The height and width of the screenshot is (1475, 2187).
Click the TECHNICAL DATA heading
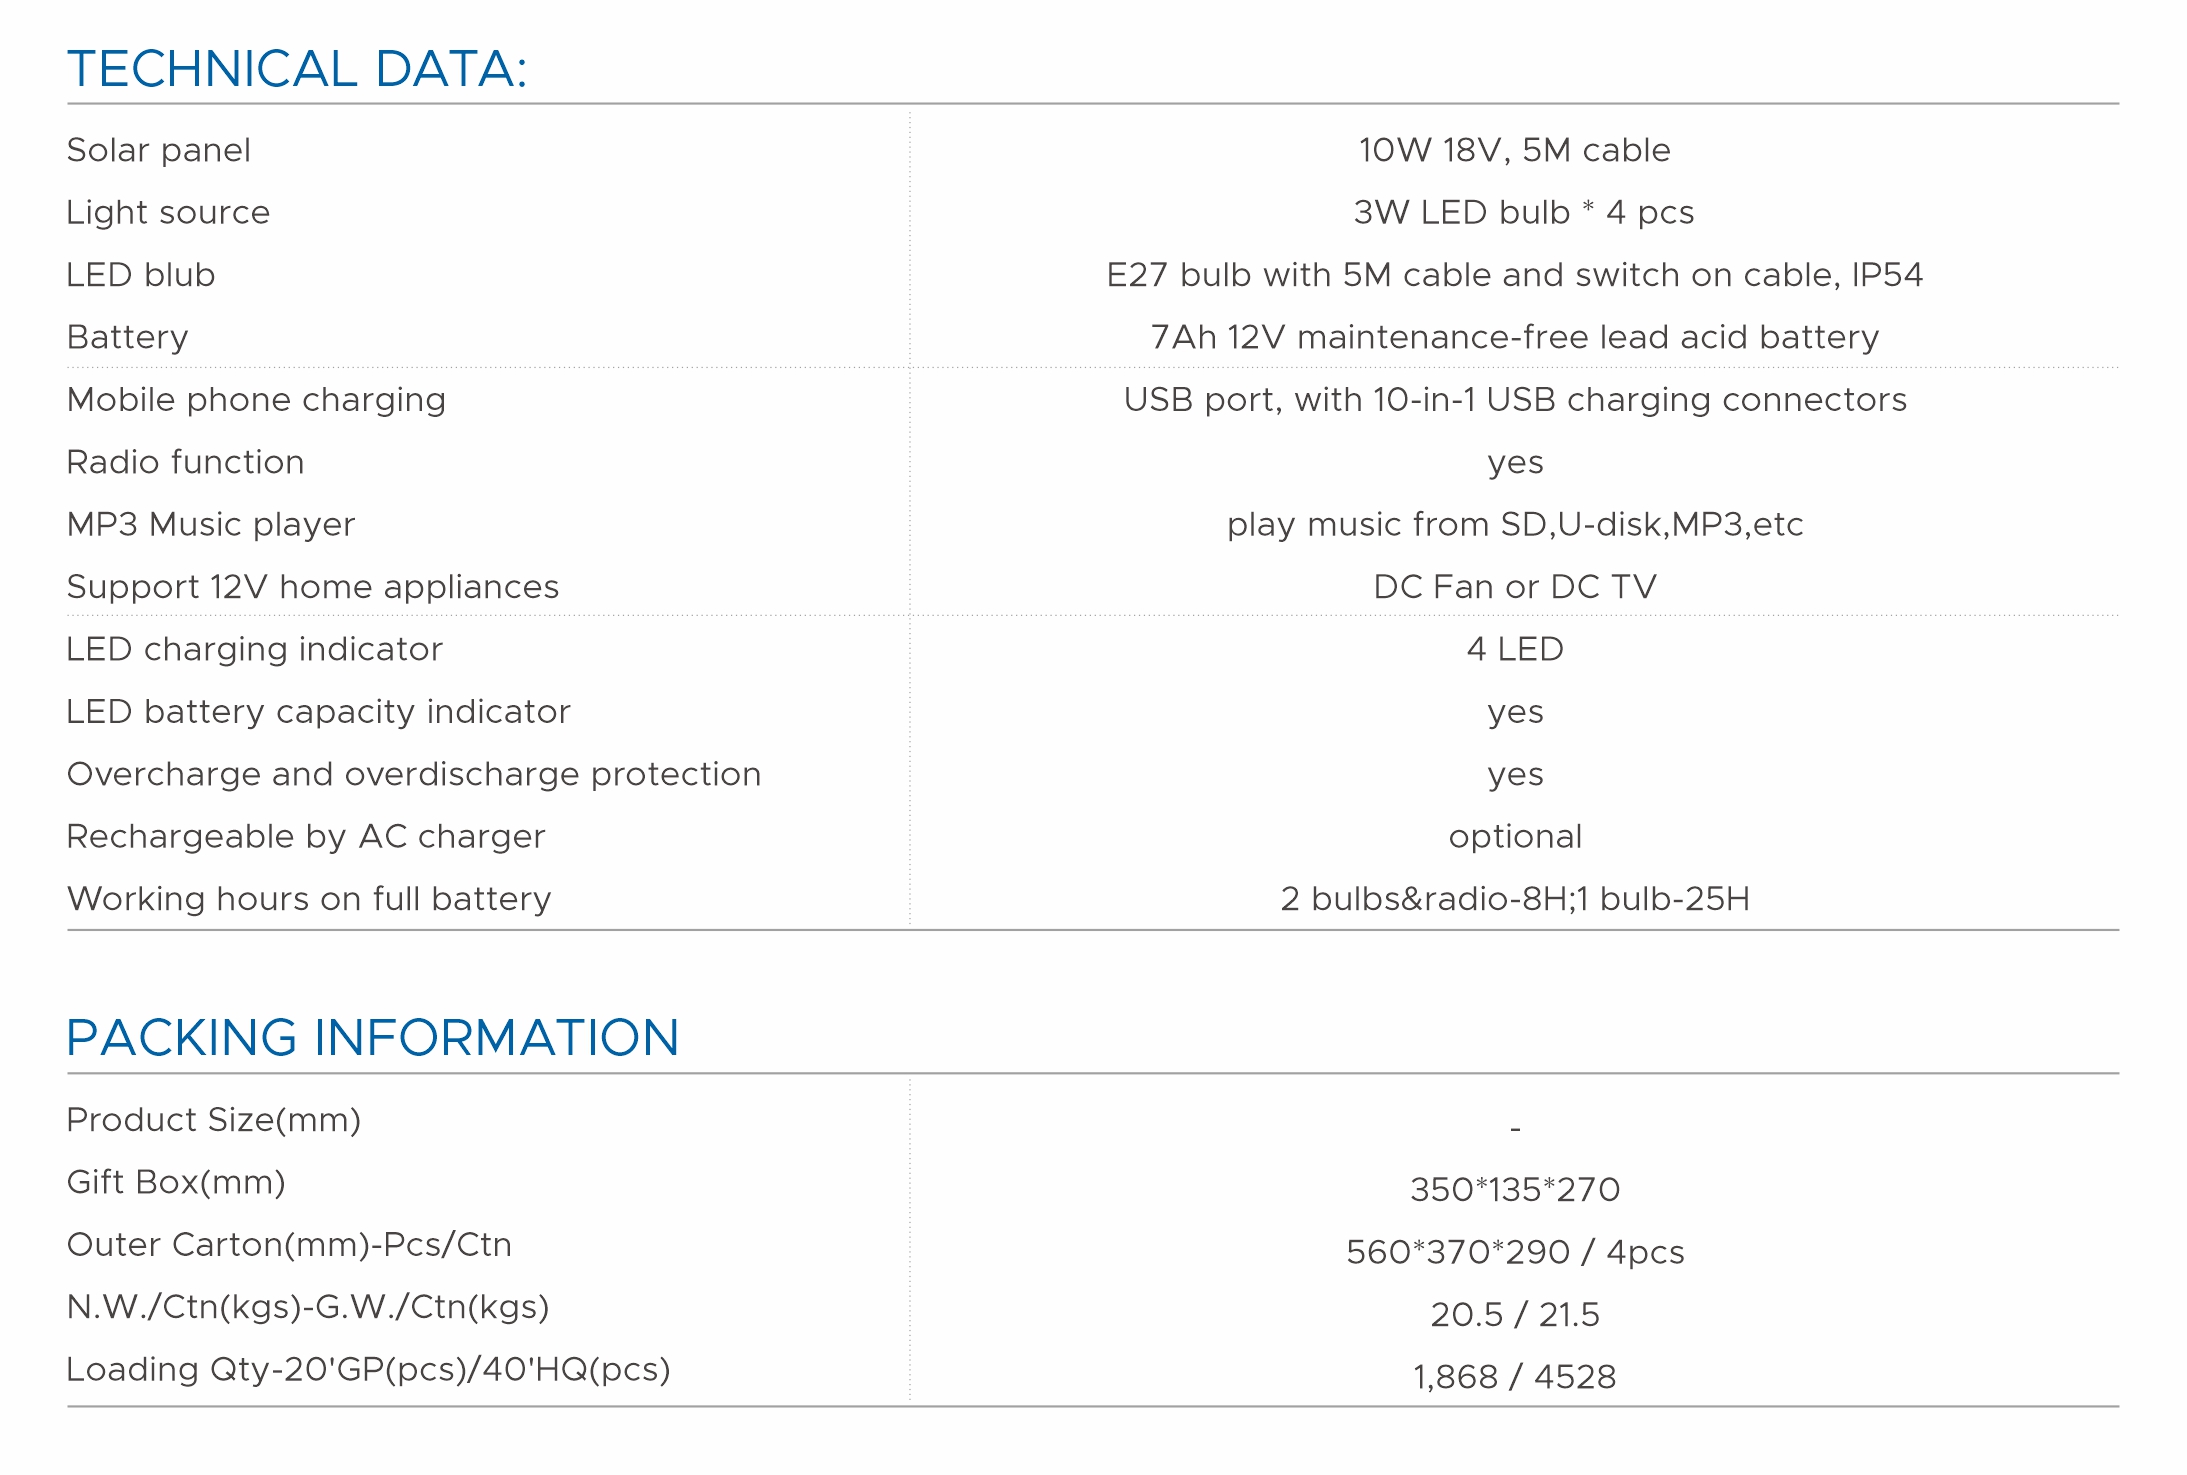point(296,69)
